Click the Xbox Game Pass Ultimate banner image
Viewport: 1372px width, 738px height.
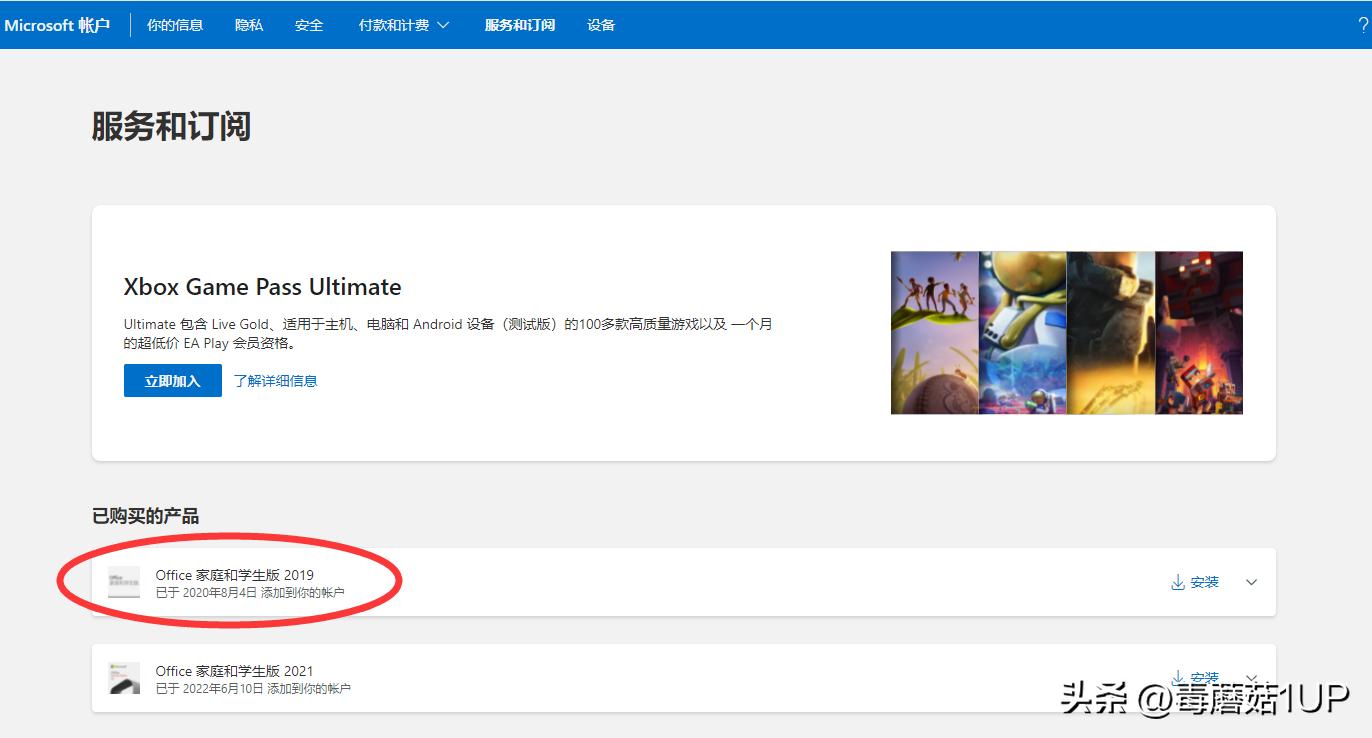[1066, 331]
